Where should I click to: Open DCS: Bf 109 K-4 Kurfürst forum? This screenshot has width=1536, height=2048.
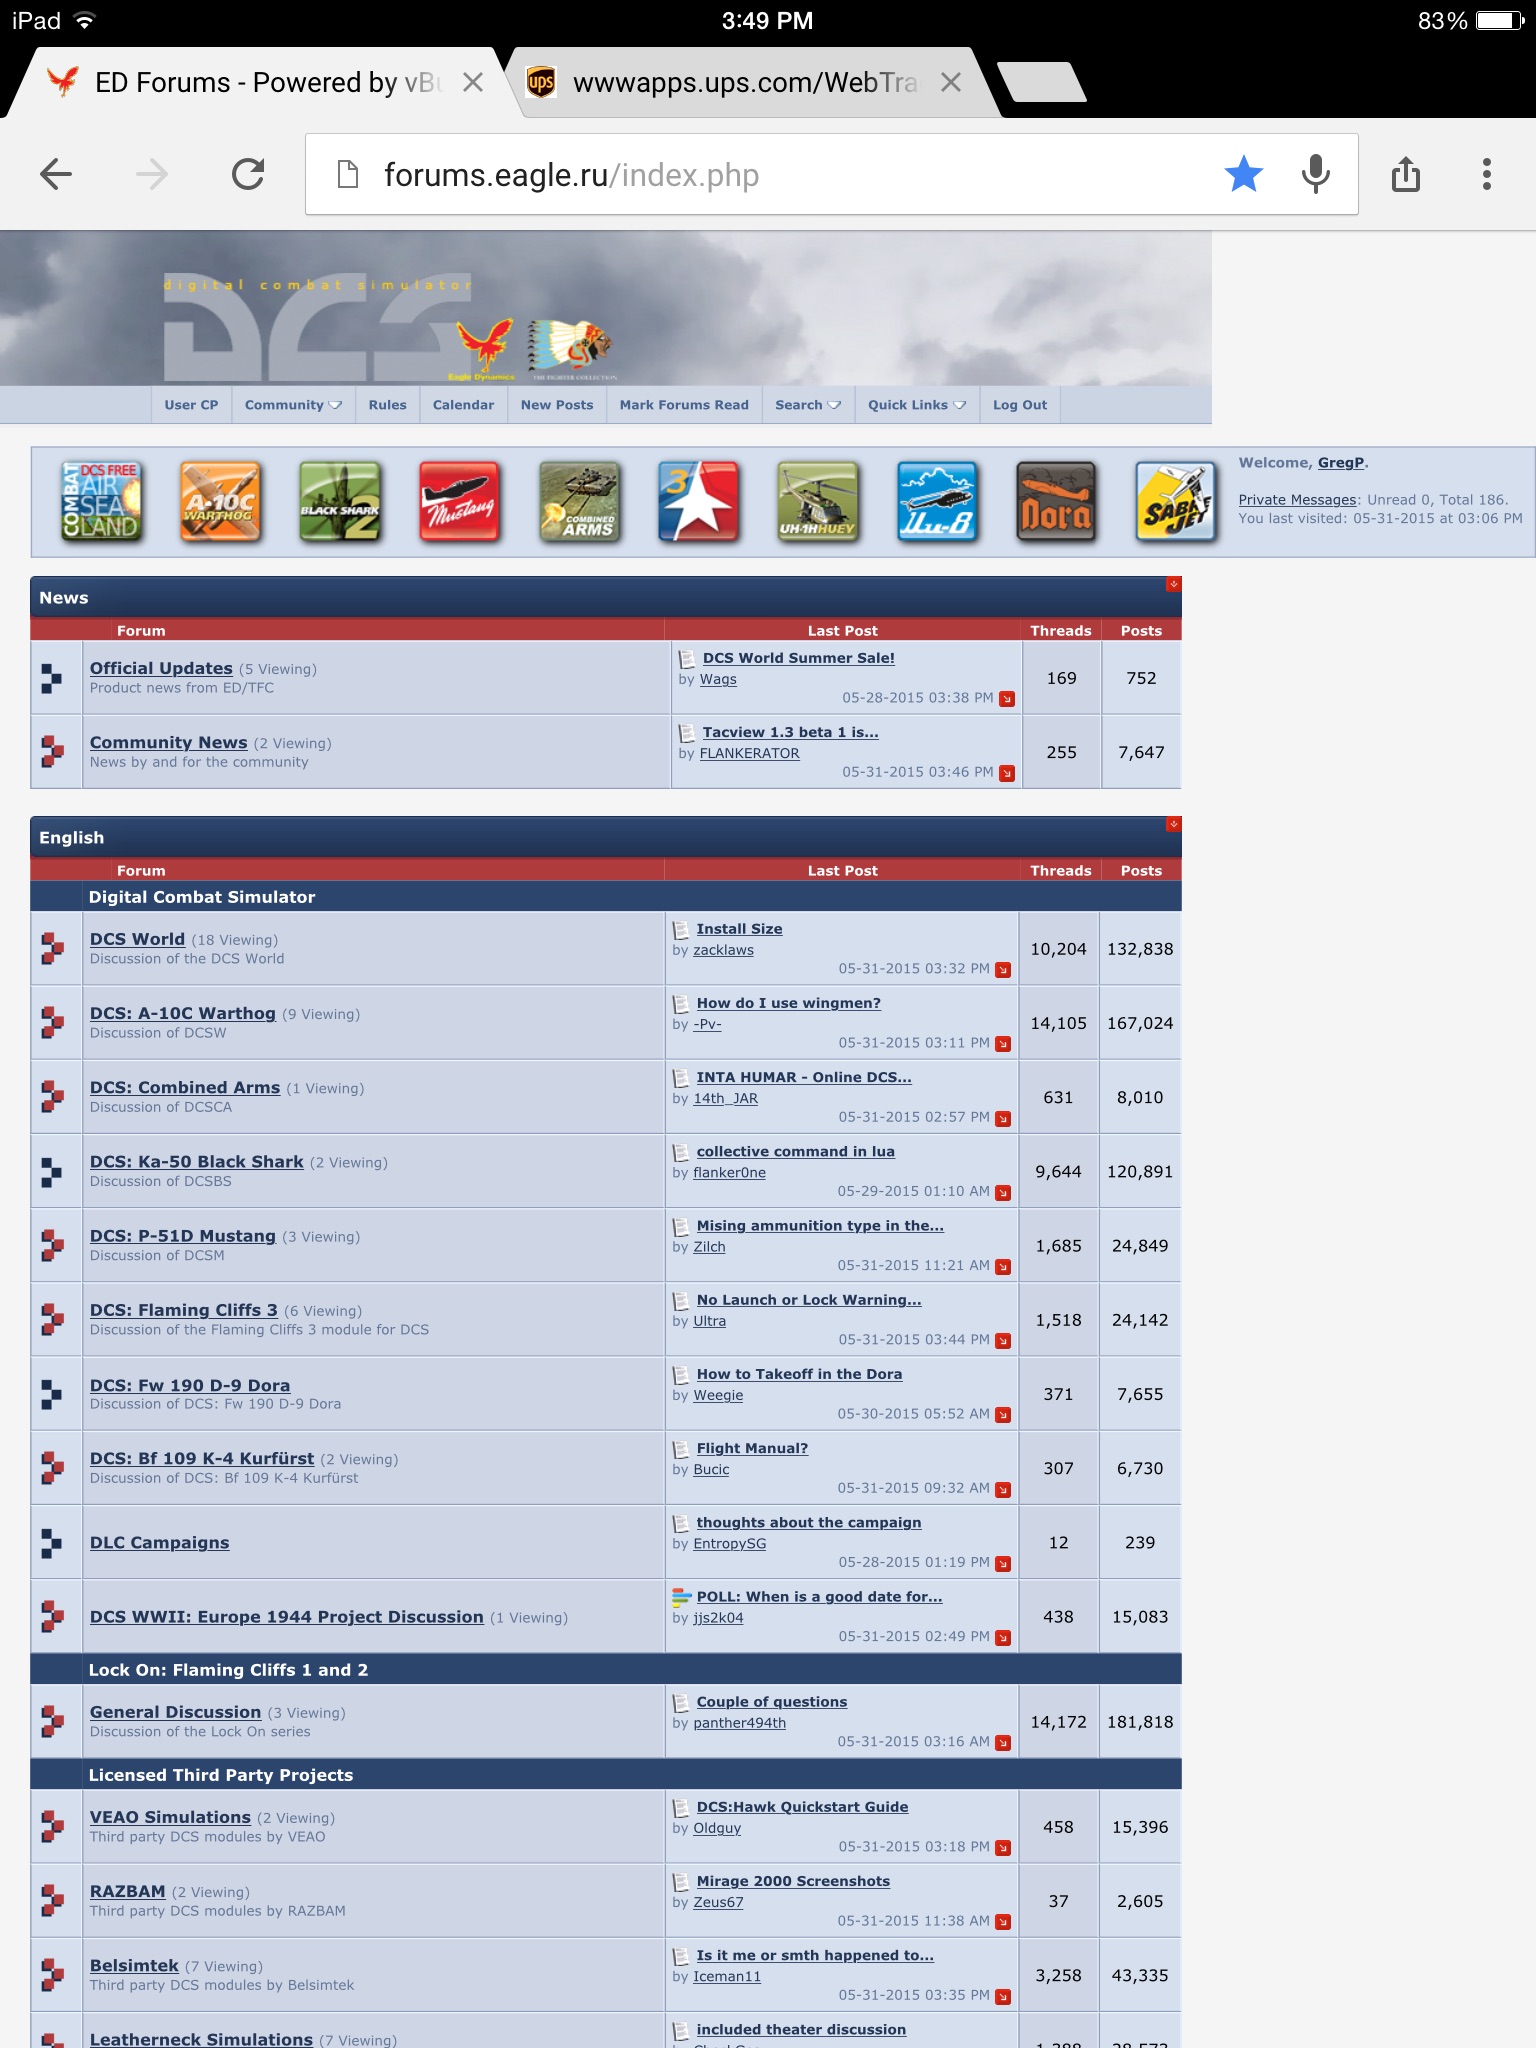(x=202, y=1458)
